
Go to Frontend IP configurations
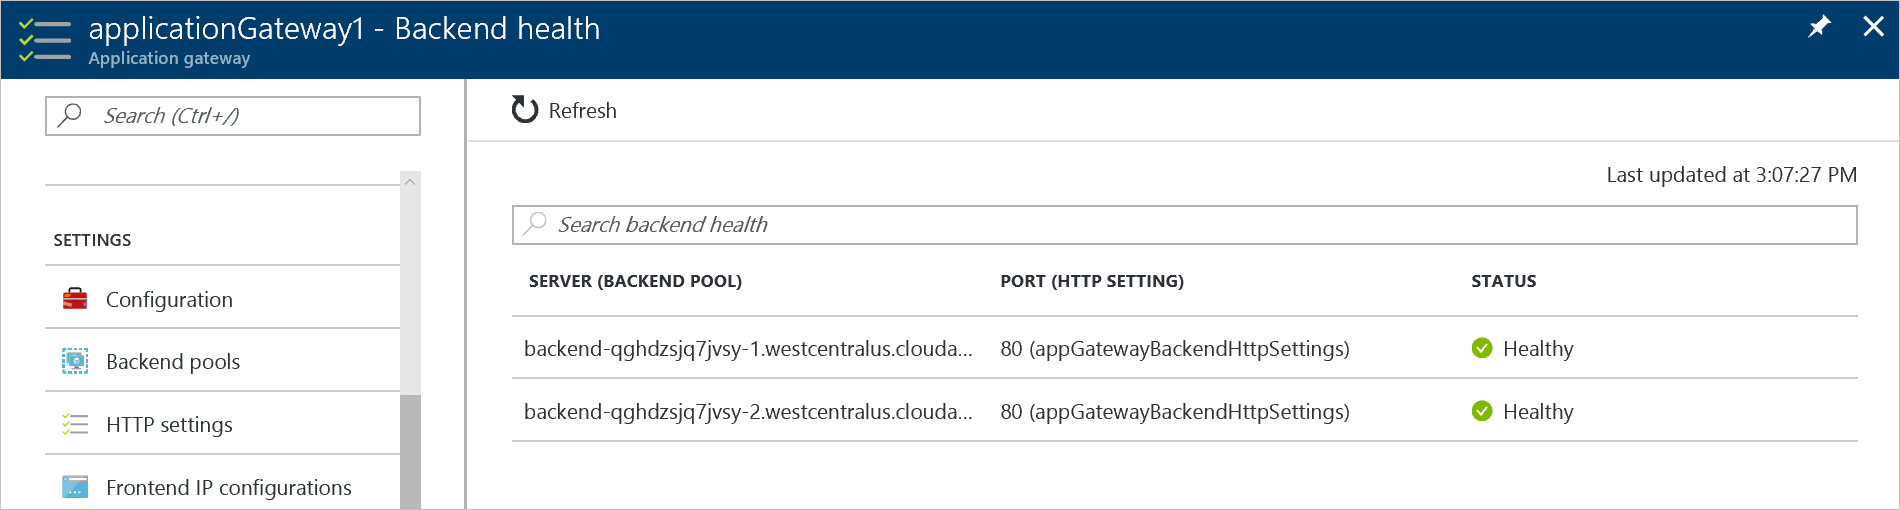pyautogui.click(x=228, y=487)
